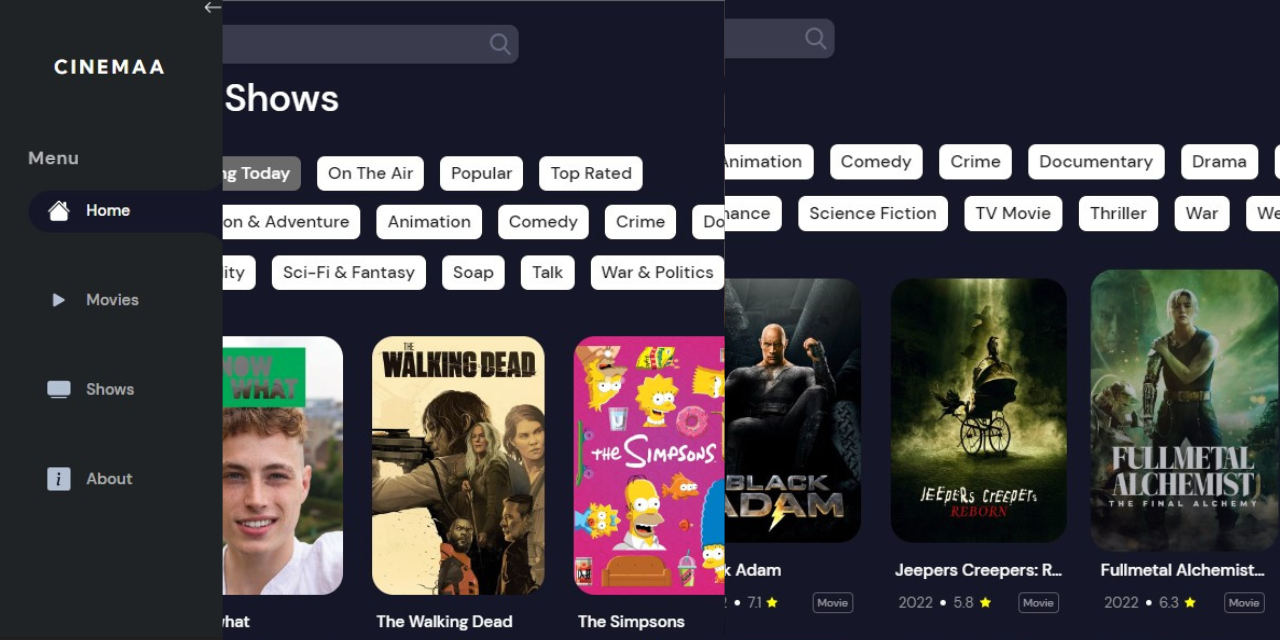The image size is (1280, 640).
Task: Click Movie badge under Jeepers Creepers
Action: pyautogui.click(x=1038, y=603)
